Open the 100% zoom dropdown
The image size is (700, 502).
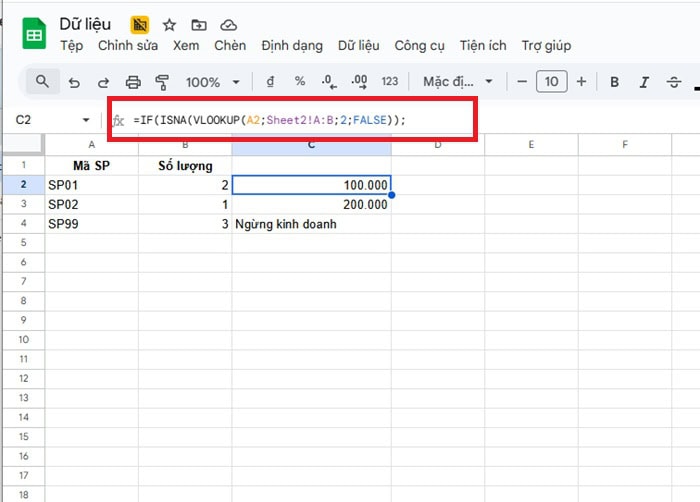coord(213,82)
